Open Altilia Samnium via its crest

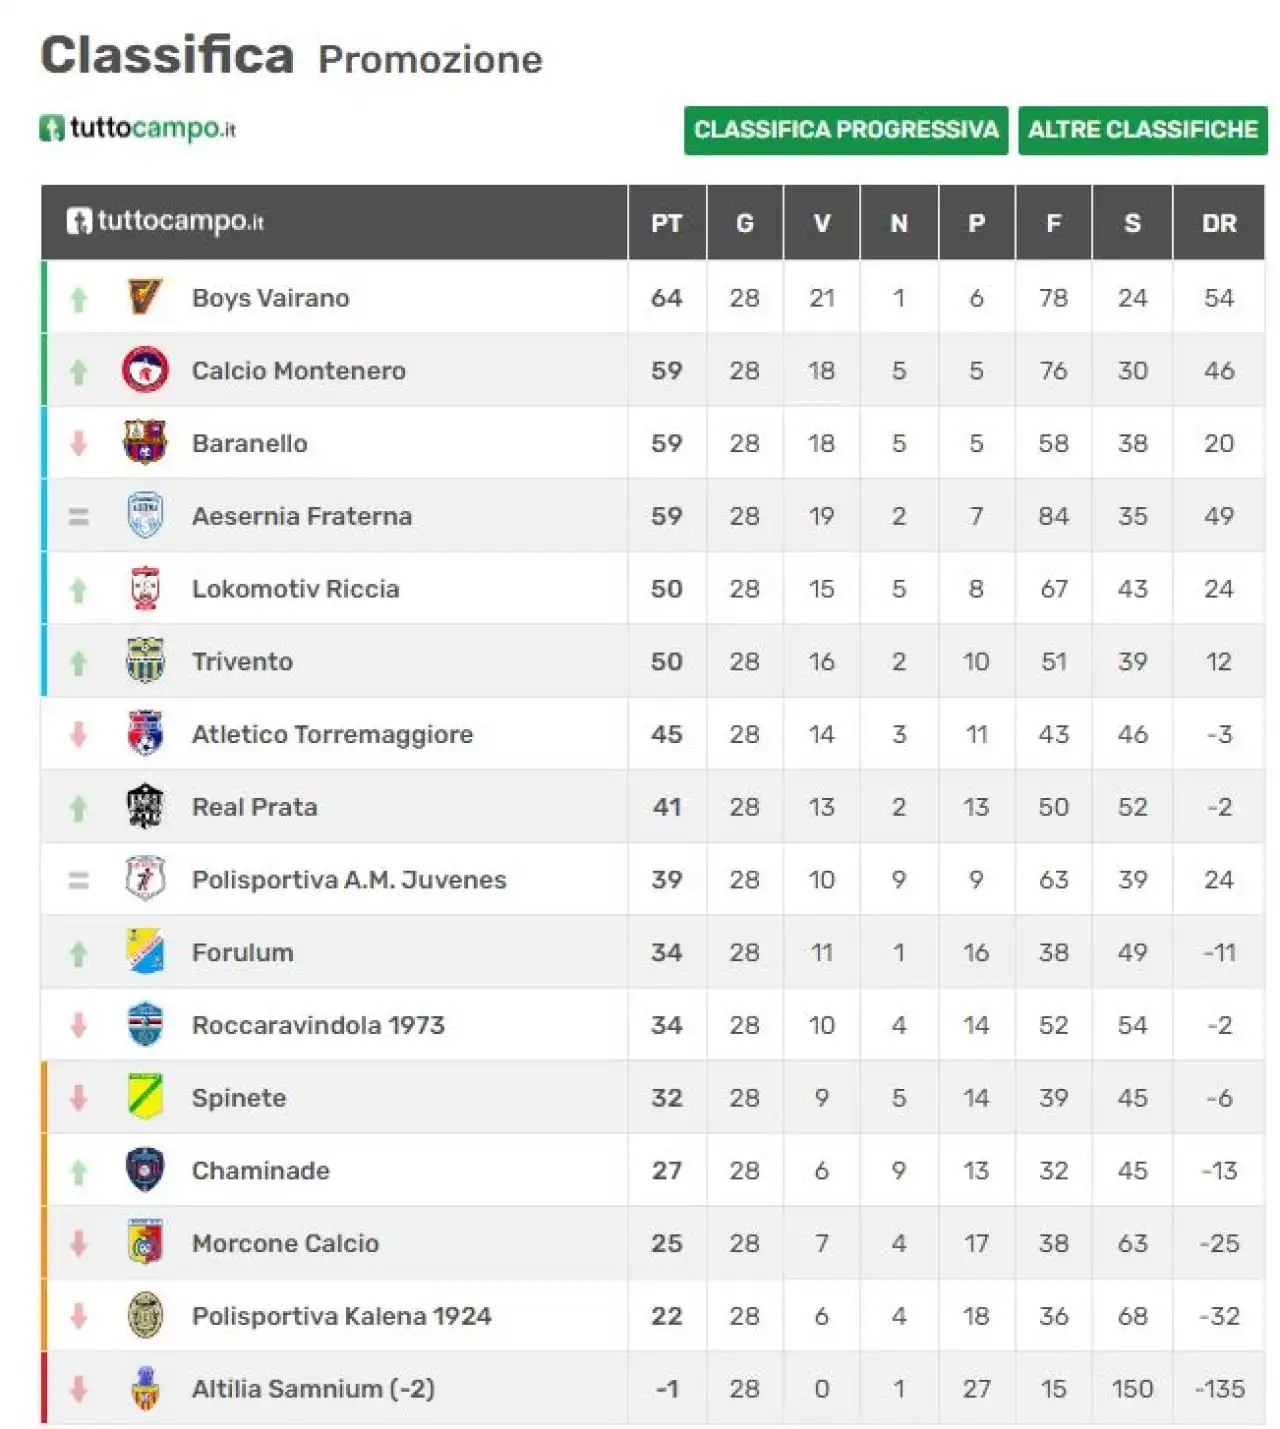(x=145, y=1388)
